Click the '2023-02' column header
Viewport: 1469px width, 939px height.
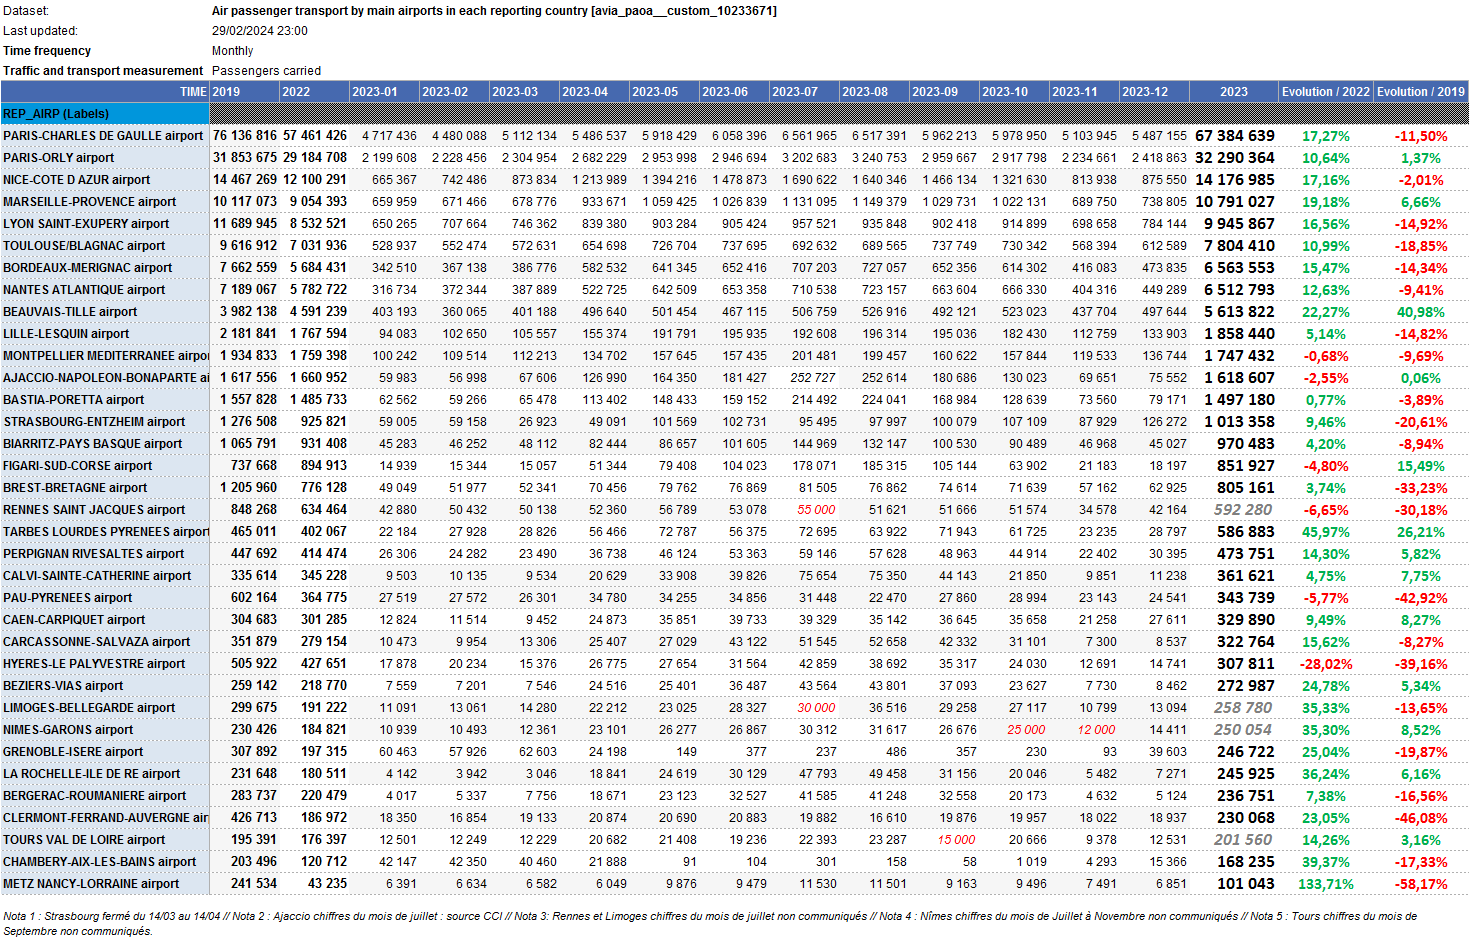click(x=454, y=91)
